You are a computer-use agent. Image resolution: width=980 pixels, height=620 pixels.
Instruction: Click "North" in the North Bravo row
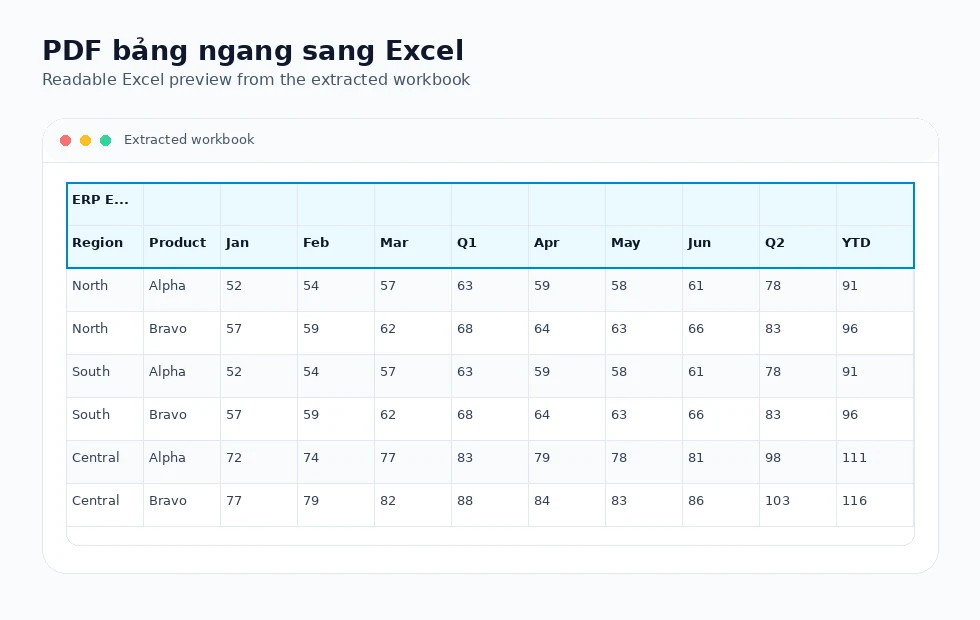[90, 329]
